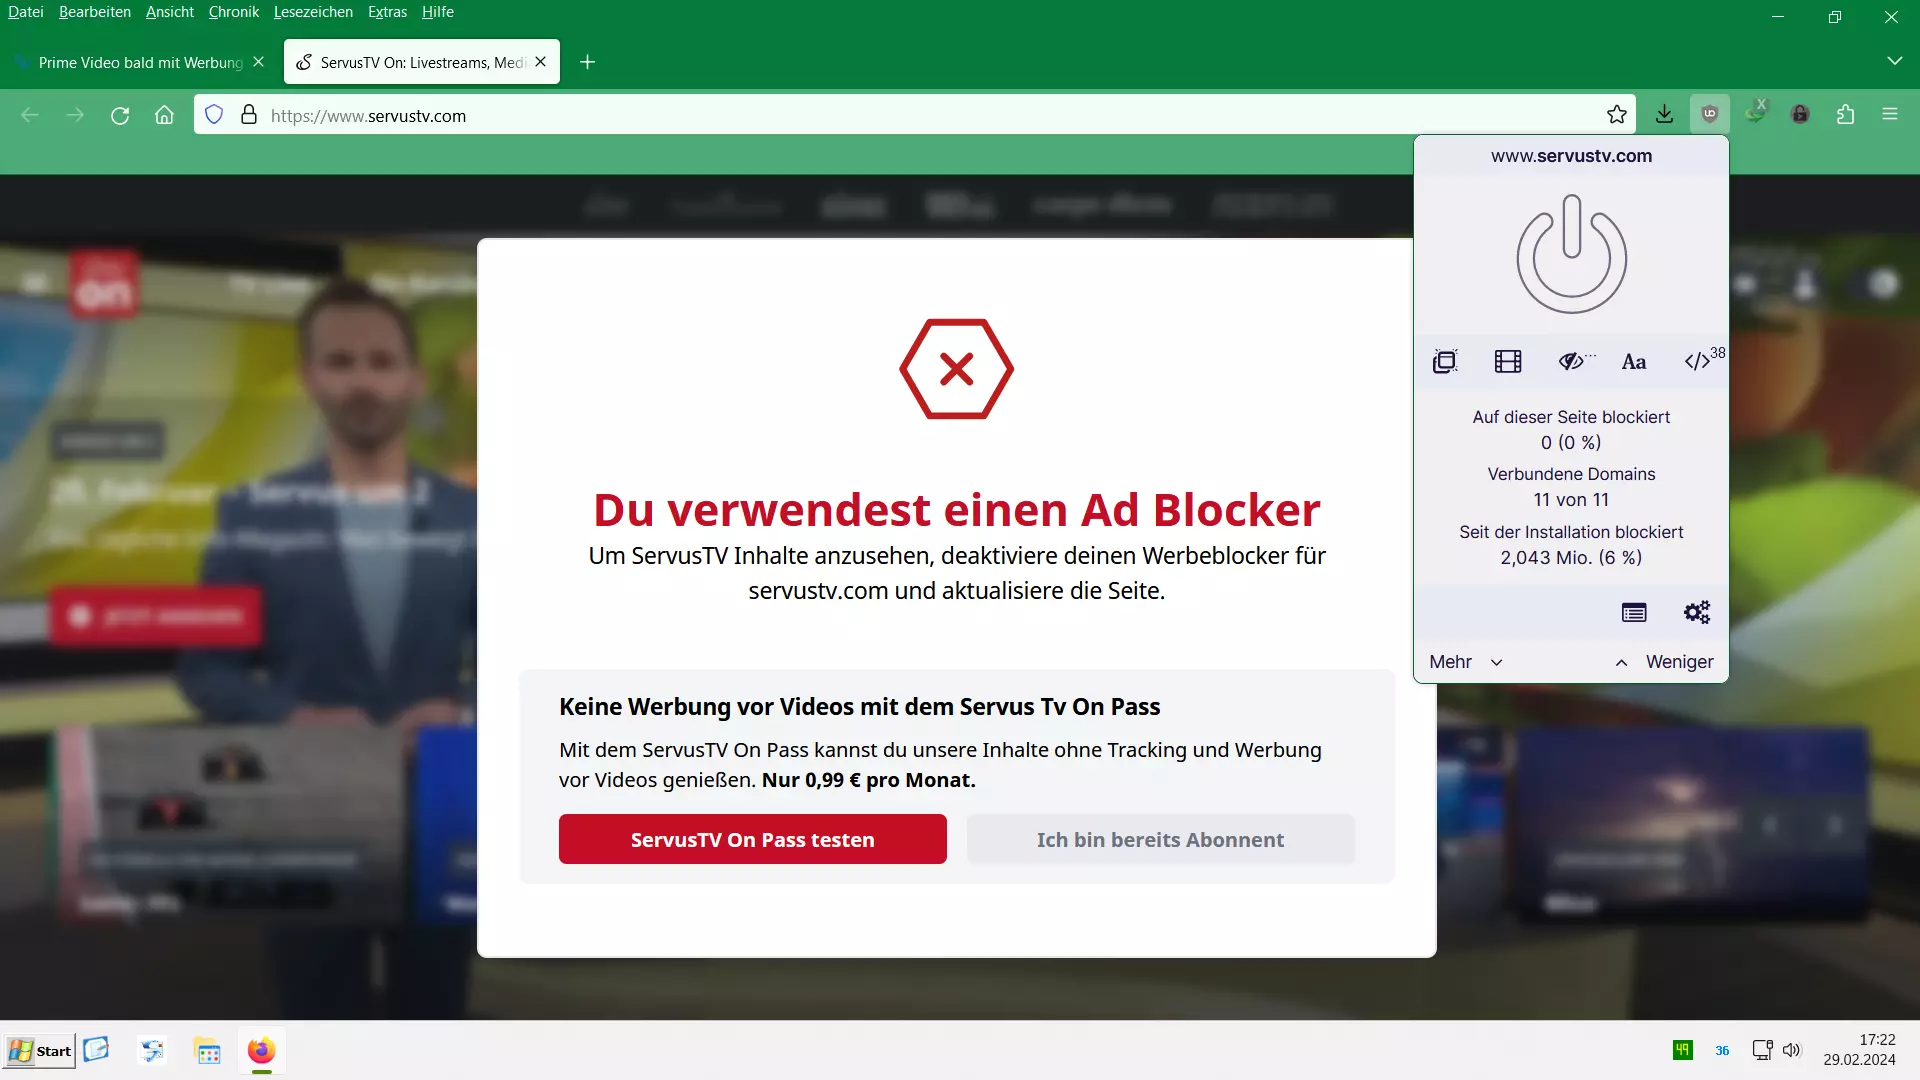The image size is (1920, 1080).
Task: Open the Chronik menu
Action: tap(234, 12)
